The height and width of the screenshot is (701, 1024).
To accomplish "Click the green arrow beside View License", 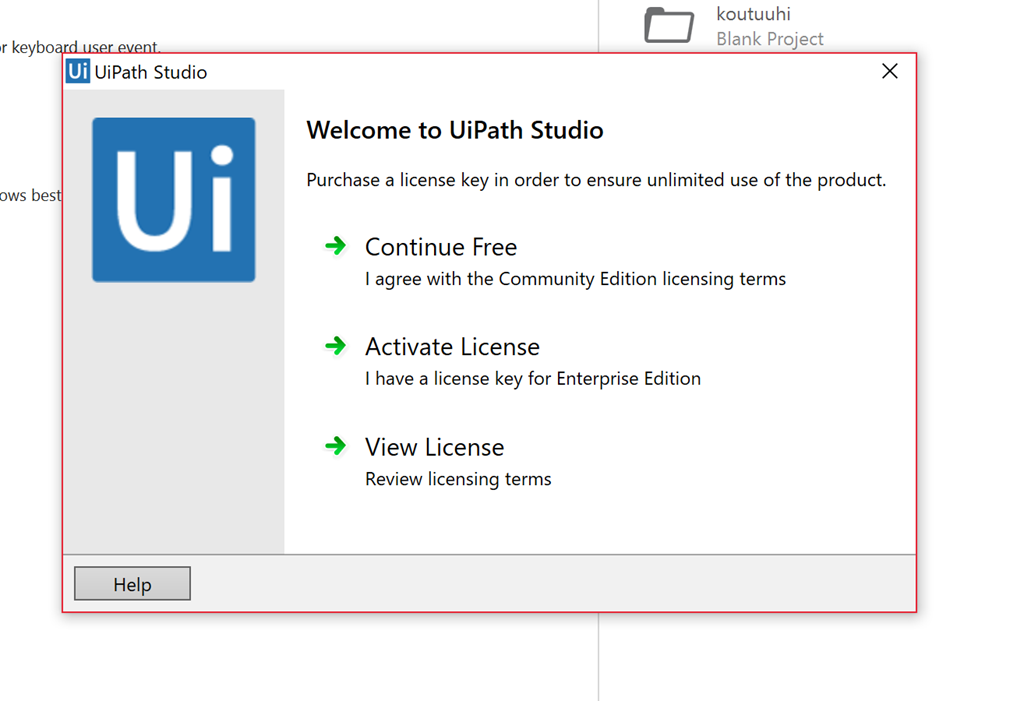I will [x=336, y=446].
